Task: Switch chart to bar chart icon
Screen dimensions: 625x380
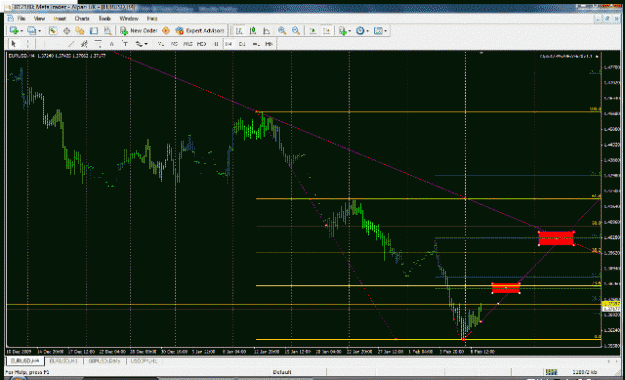Action: click(239, 30)
